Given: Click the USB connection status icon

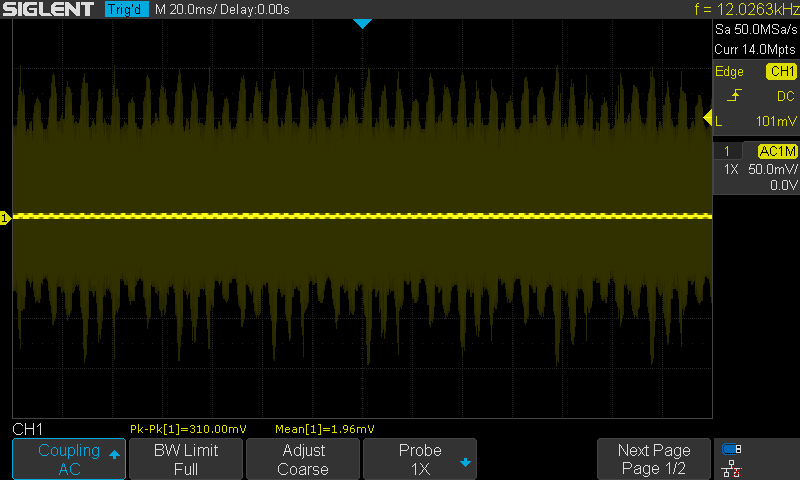Looking at the screenshot, I should [731, 450].
